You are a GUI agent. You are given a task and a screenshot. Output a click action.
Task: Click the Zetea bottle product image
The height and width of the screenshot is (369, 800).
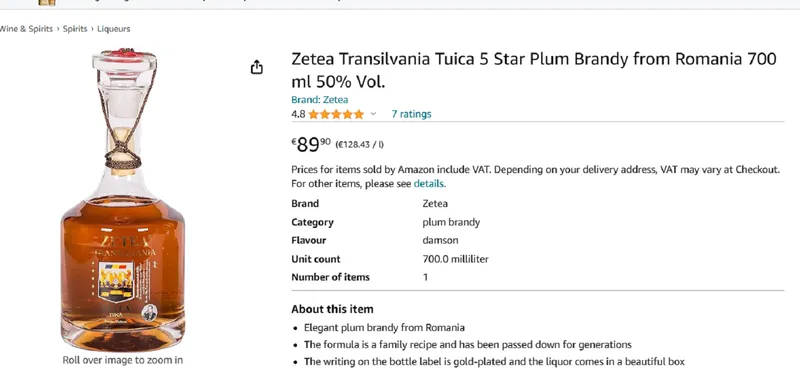[122, 199]
